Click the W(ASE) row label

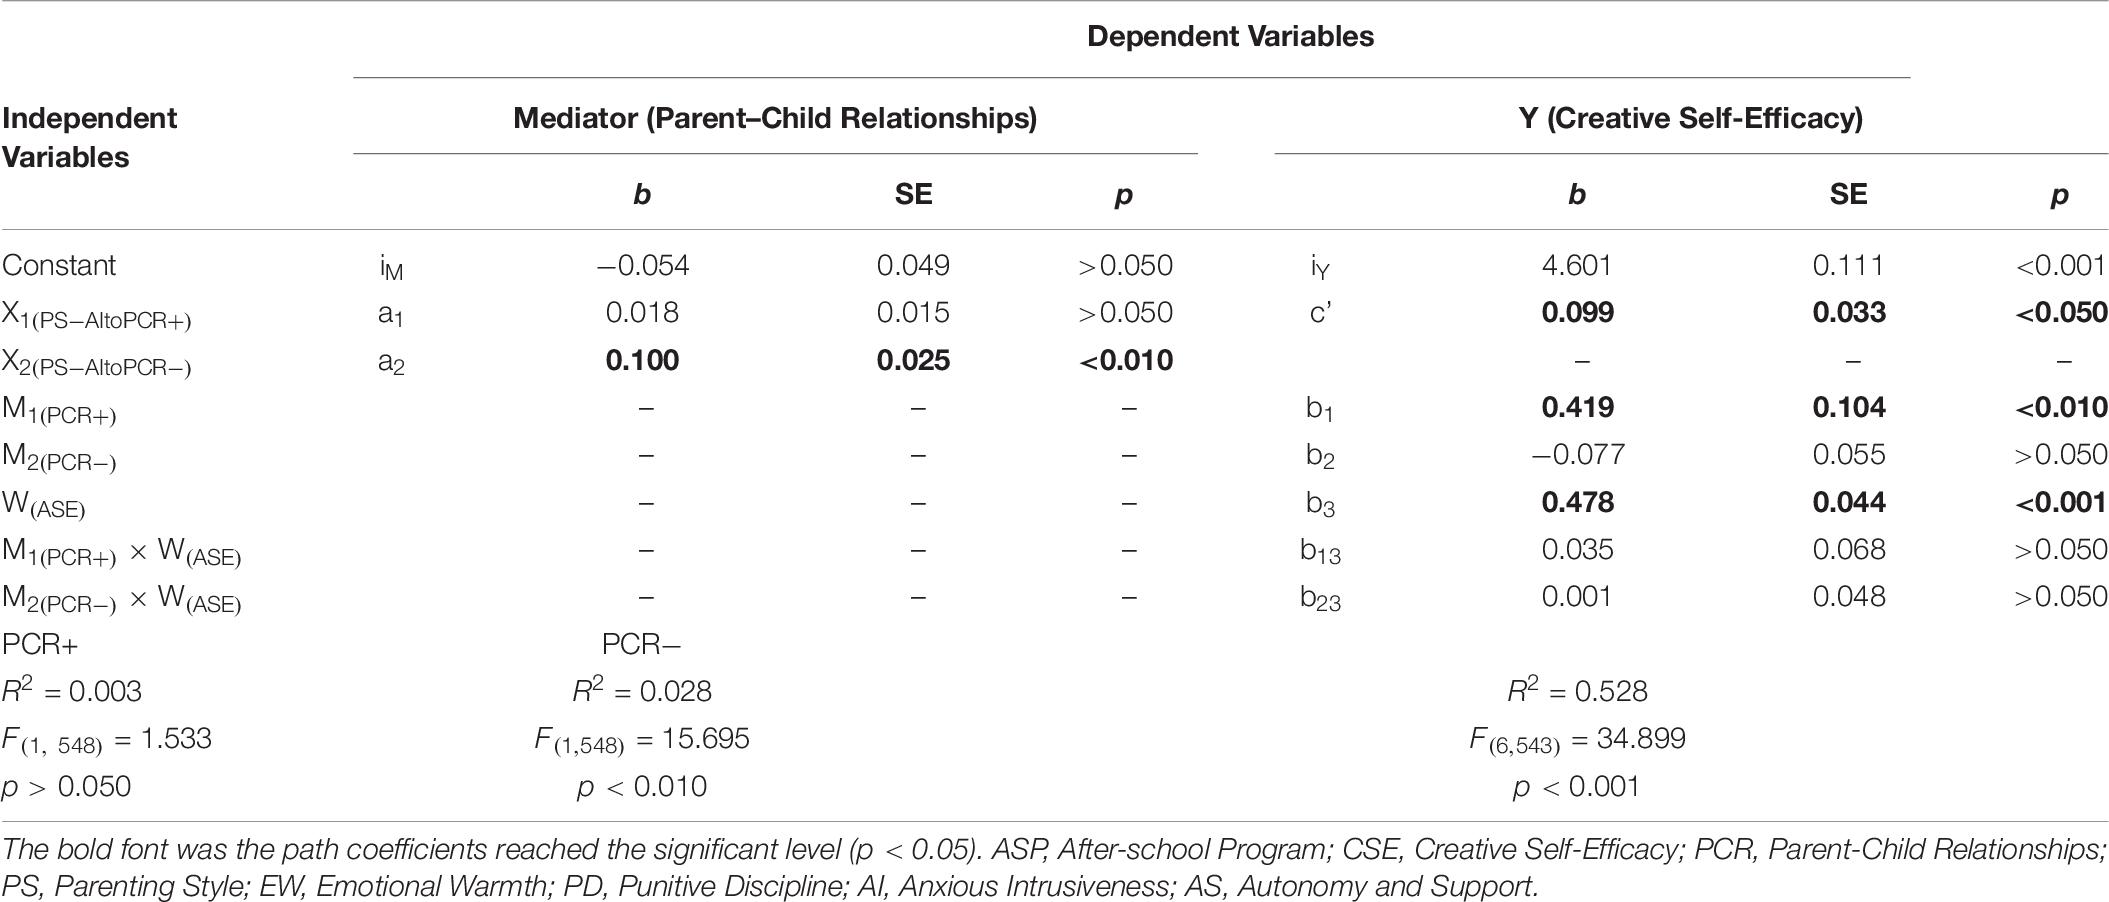44,504
